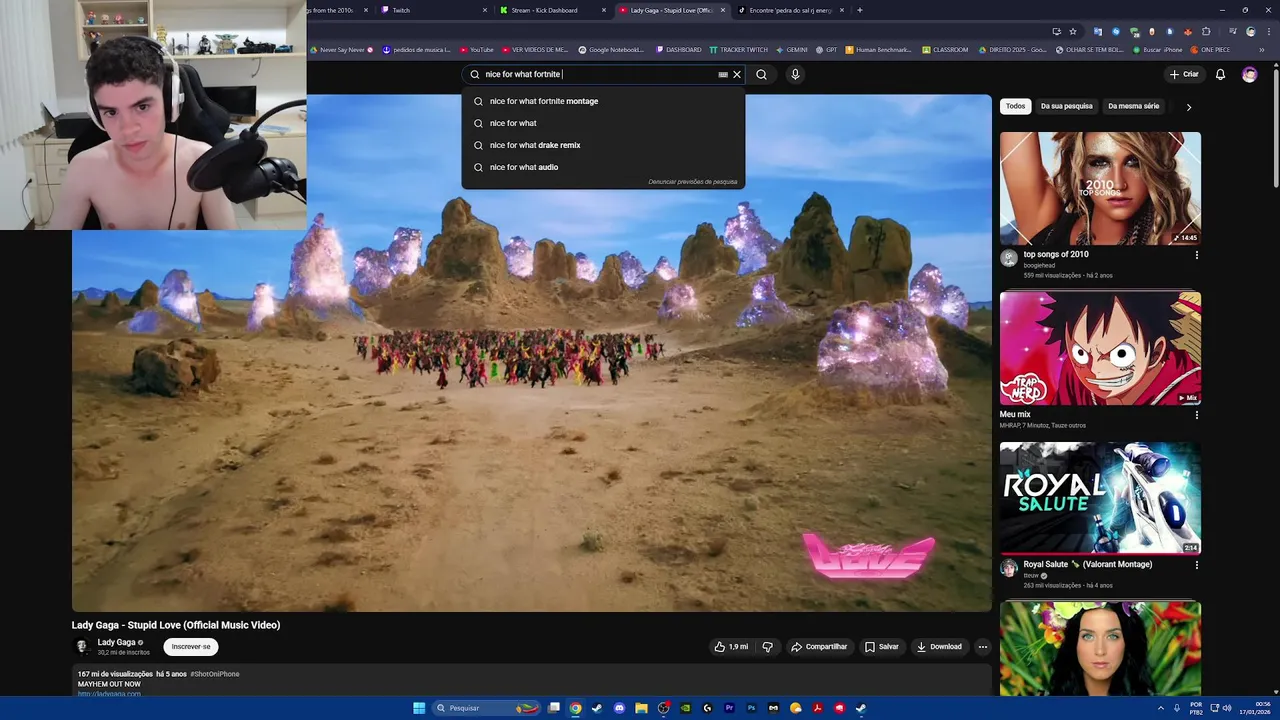The height and width of the screenshot is (720, 1280).
Task: Open the GEMINI bookmark
Action: [792, 49]
